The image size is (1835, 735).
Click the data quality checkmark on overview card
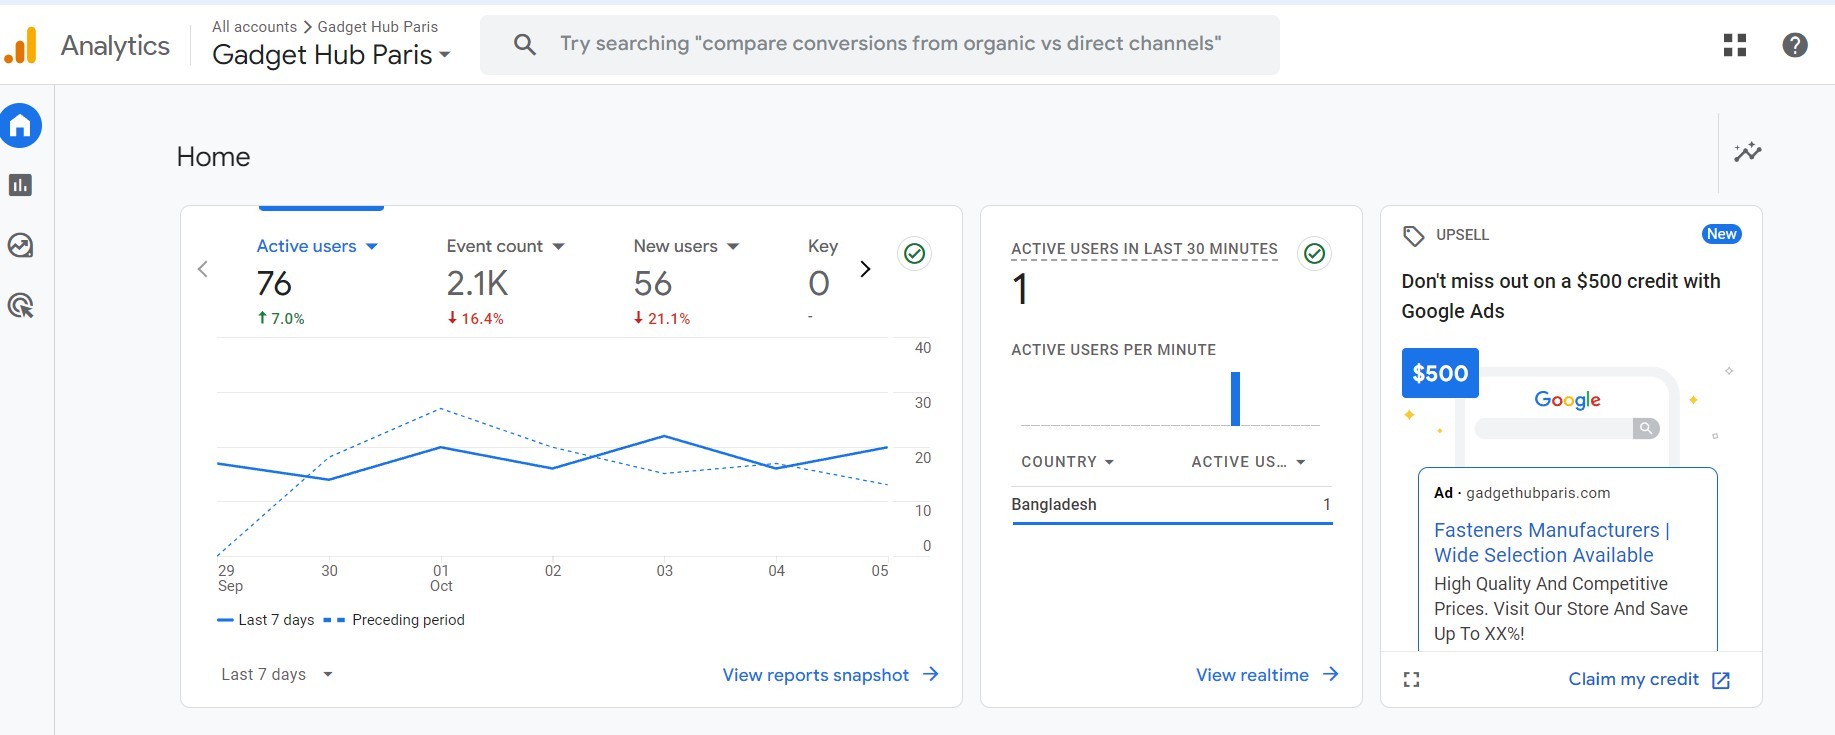click(914, 254)
